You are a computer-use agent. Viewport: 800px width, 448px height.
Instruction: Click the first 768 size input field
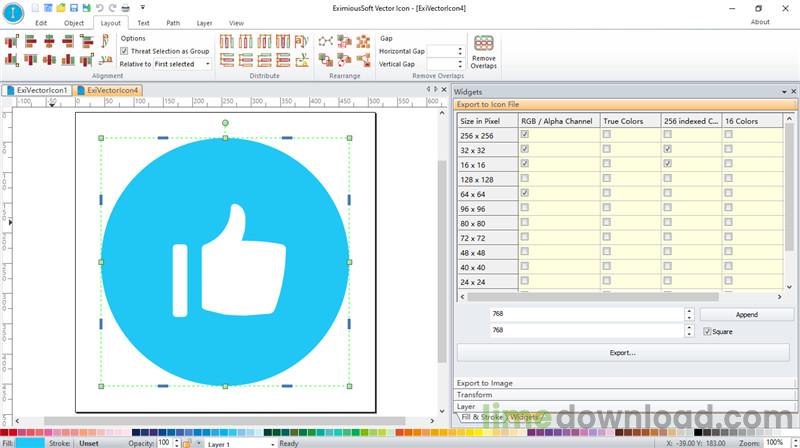coord(587,314)
